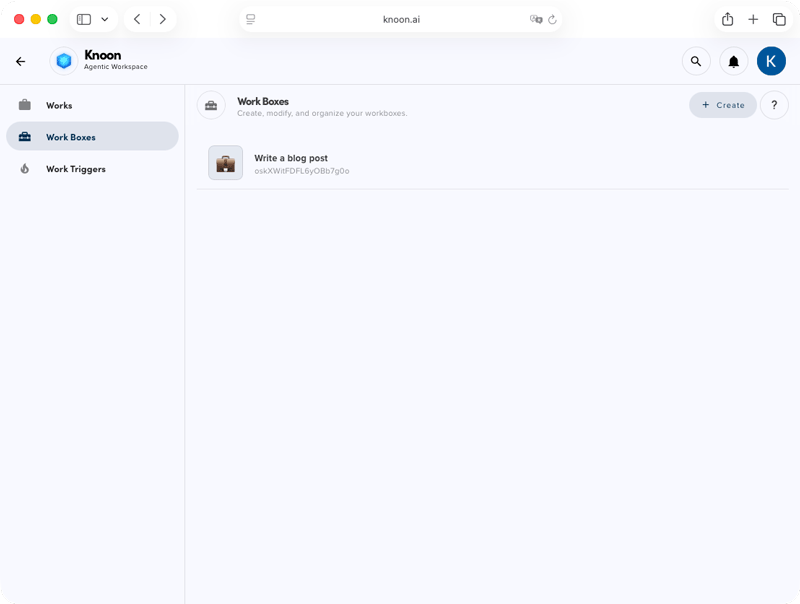800x604 pixels.
Task: Select Works in the sidebar
Action: 60,105
